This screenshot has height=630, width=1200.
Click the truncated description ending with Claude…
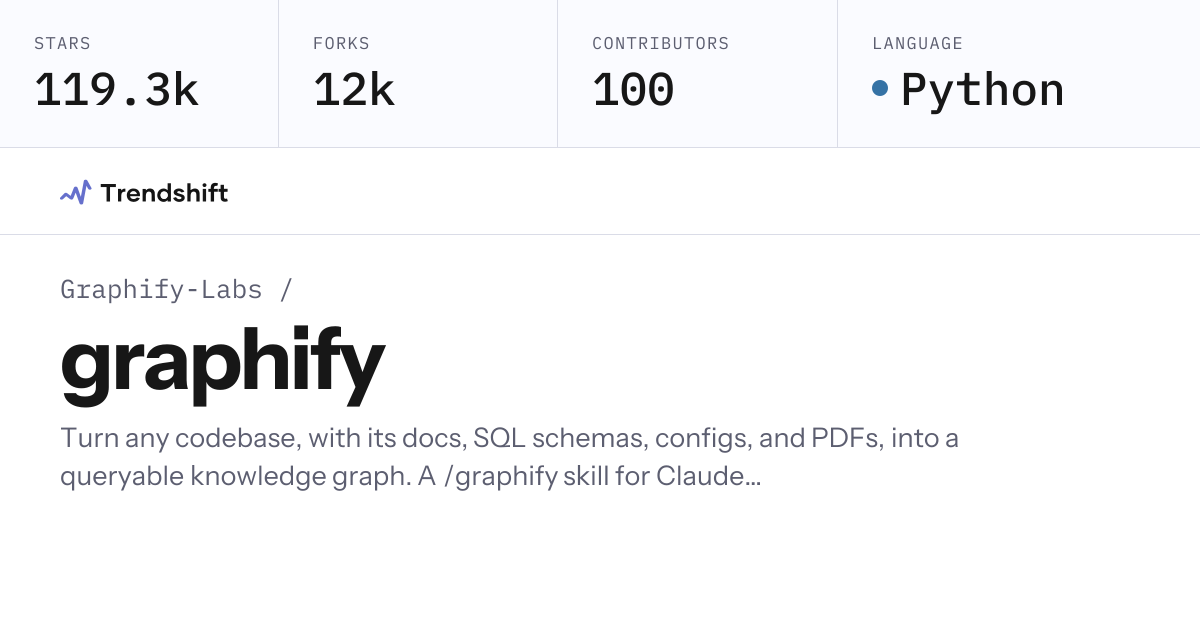pyautogui.click(x=411, y=477)
